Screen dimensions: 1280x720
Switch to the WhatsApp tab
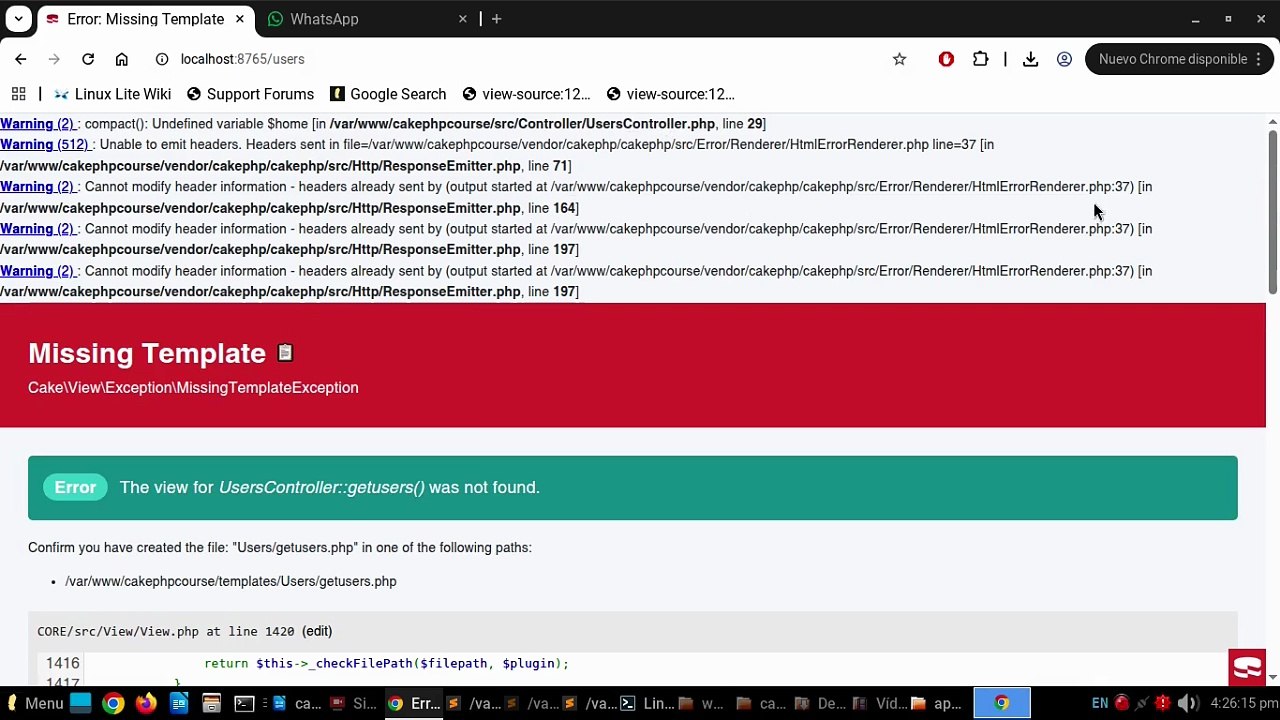pos(367,19)
